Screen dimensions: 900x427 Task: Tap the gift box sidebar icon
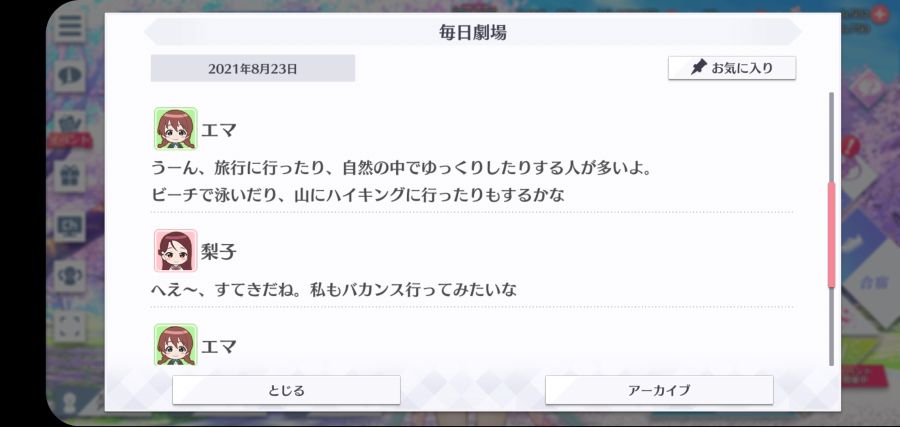pos(70,176)
